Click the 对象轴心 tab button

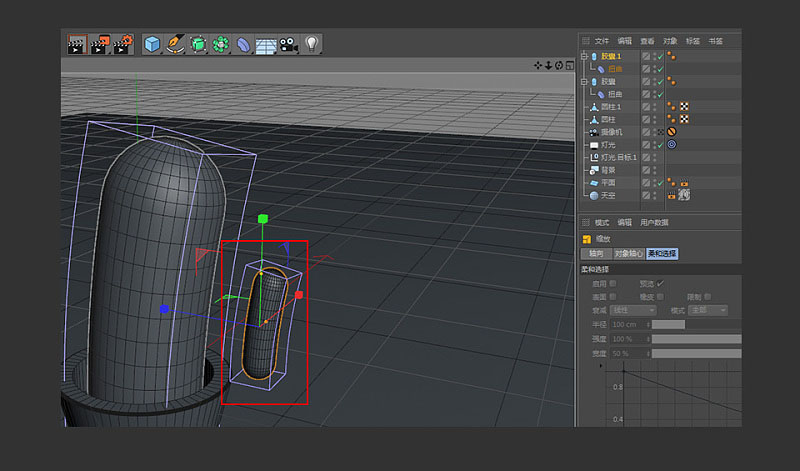pos(628,254)
